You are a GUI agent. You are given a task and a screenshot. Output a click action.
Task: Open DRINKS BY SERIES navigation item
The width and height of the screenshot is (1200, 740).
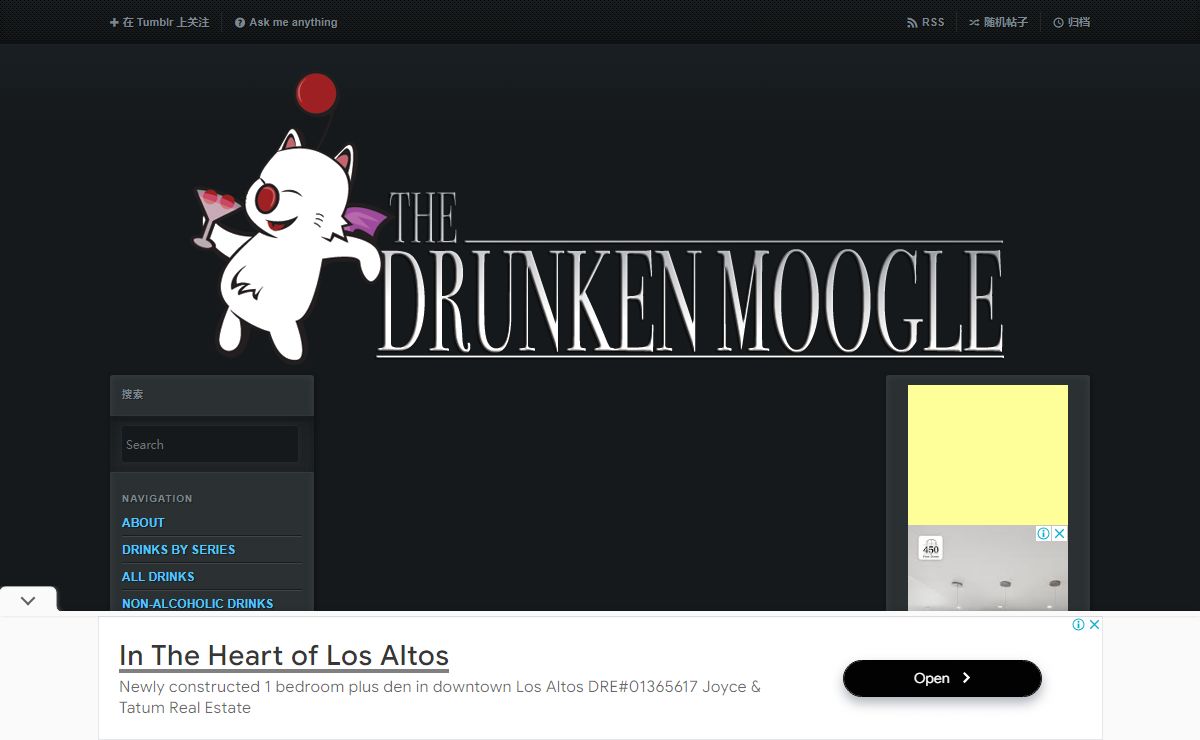[179, 549]
